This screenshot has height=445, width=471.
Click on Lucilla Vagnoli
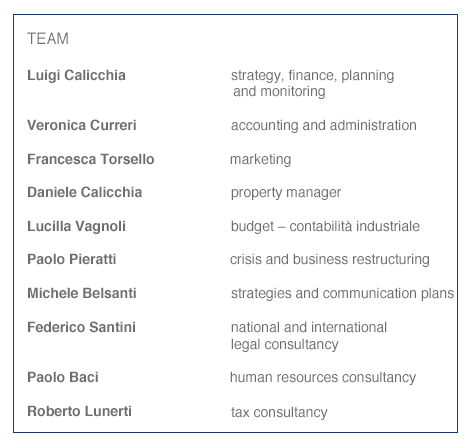tap(76, 227)
